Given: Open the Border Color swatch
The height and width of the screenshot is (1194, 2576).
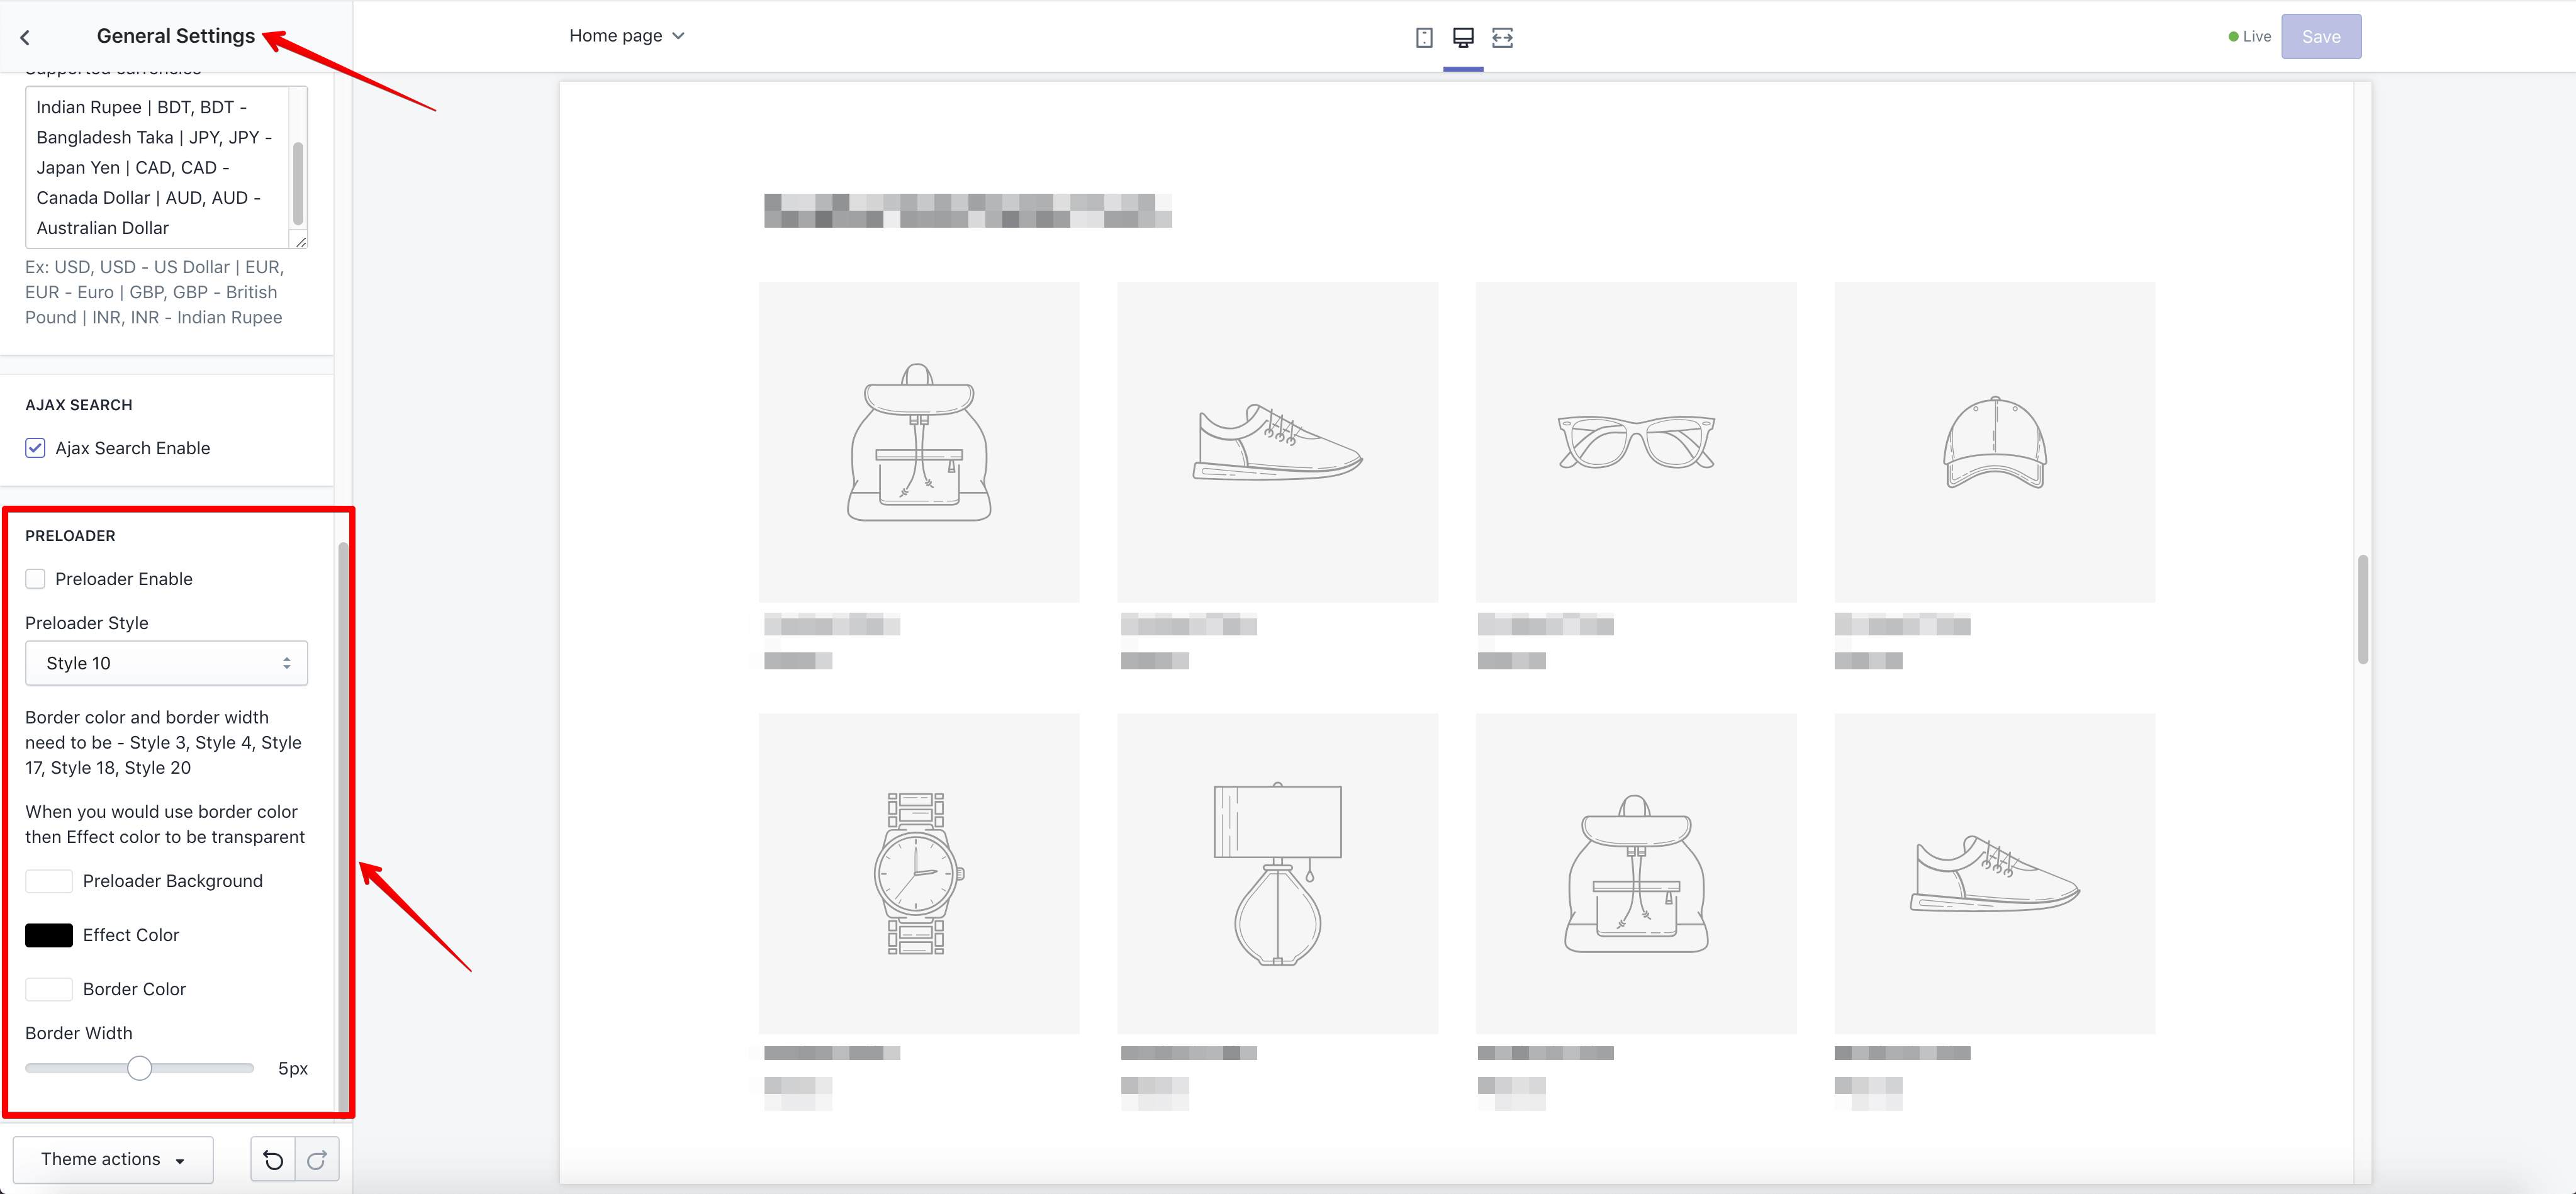Looking at the screenshot, I should 49,989.
